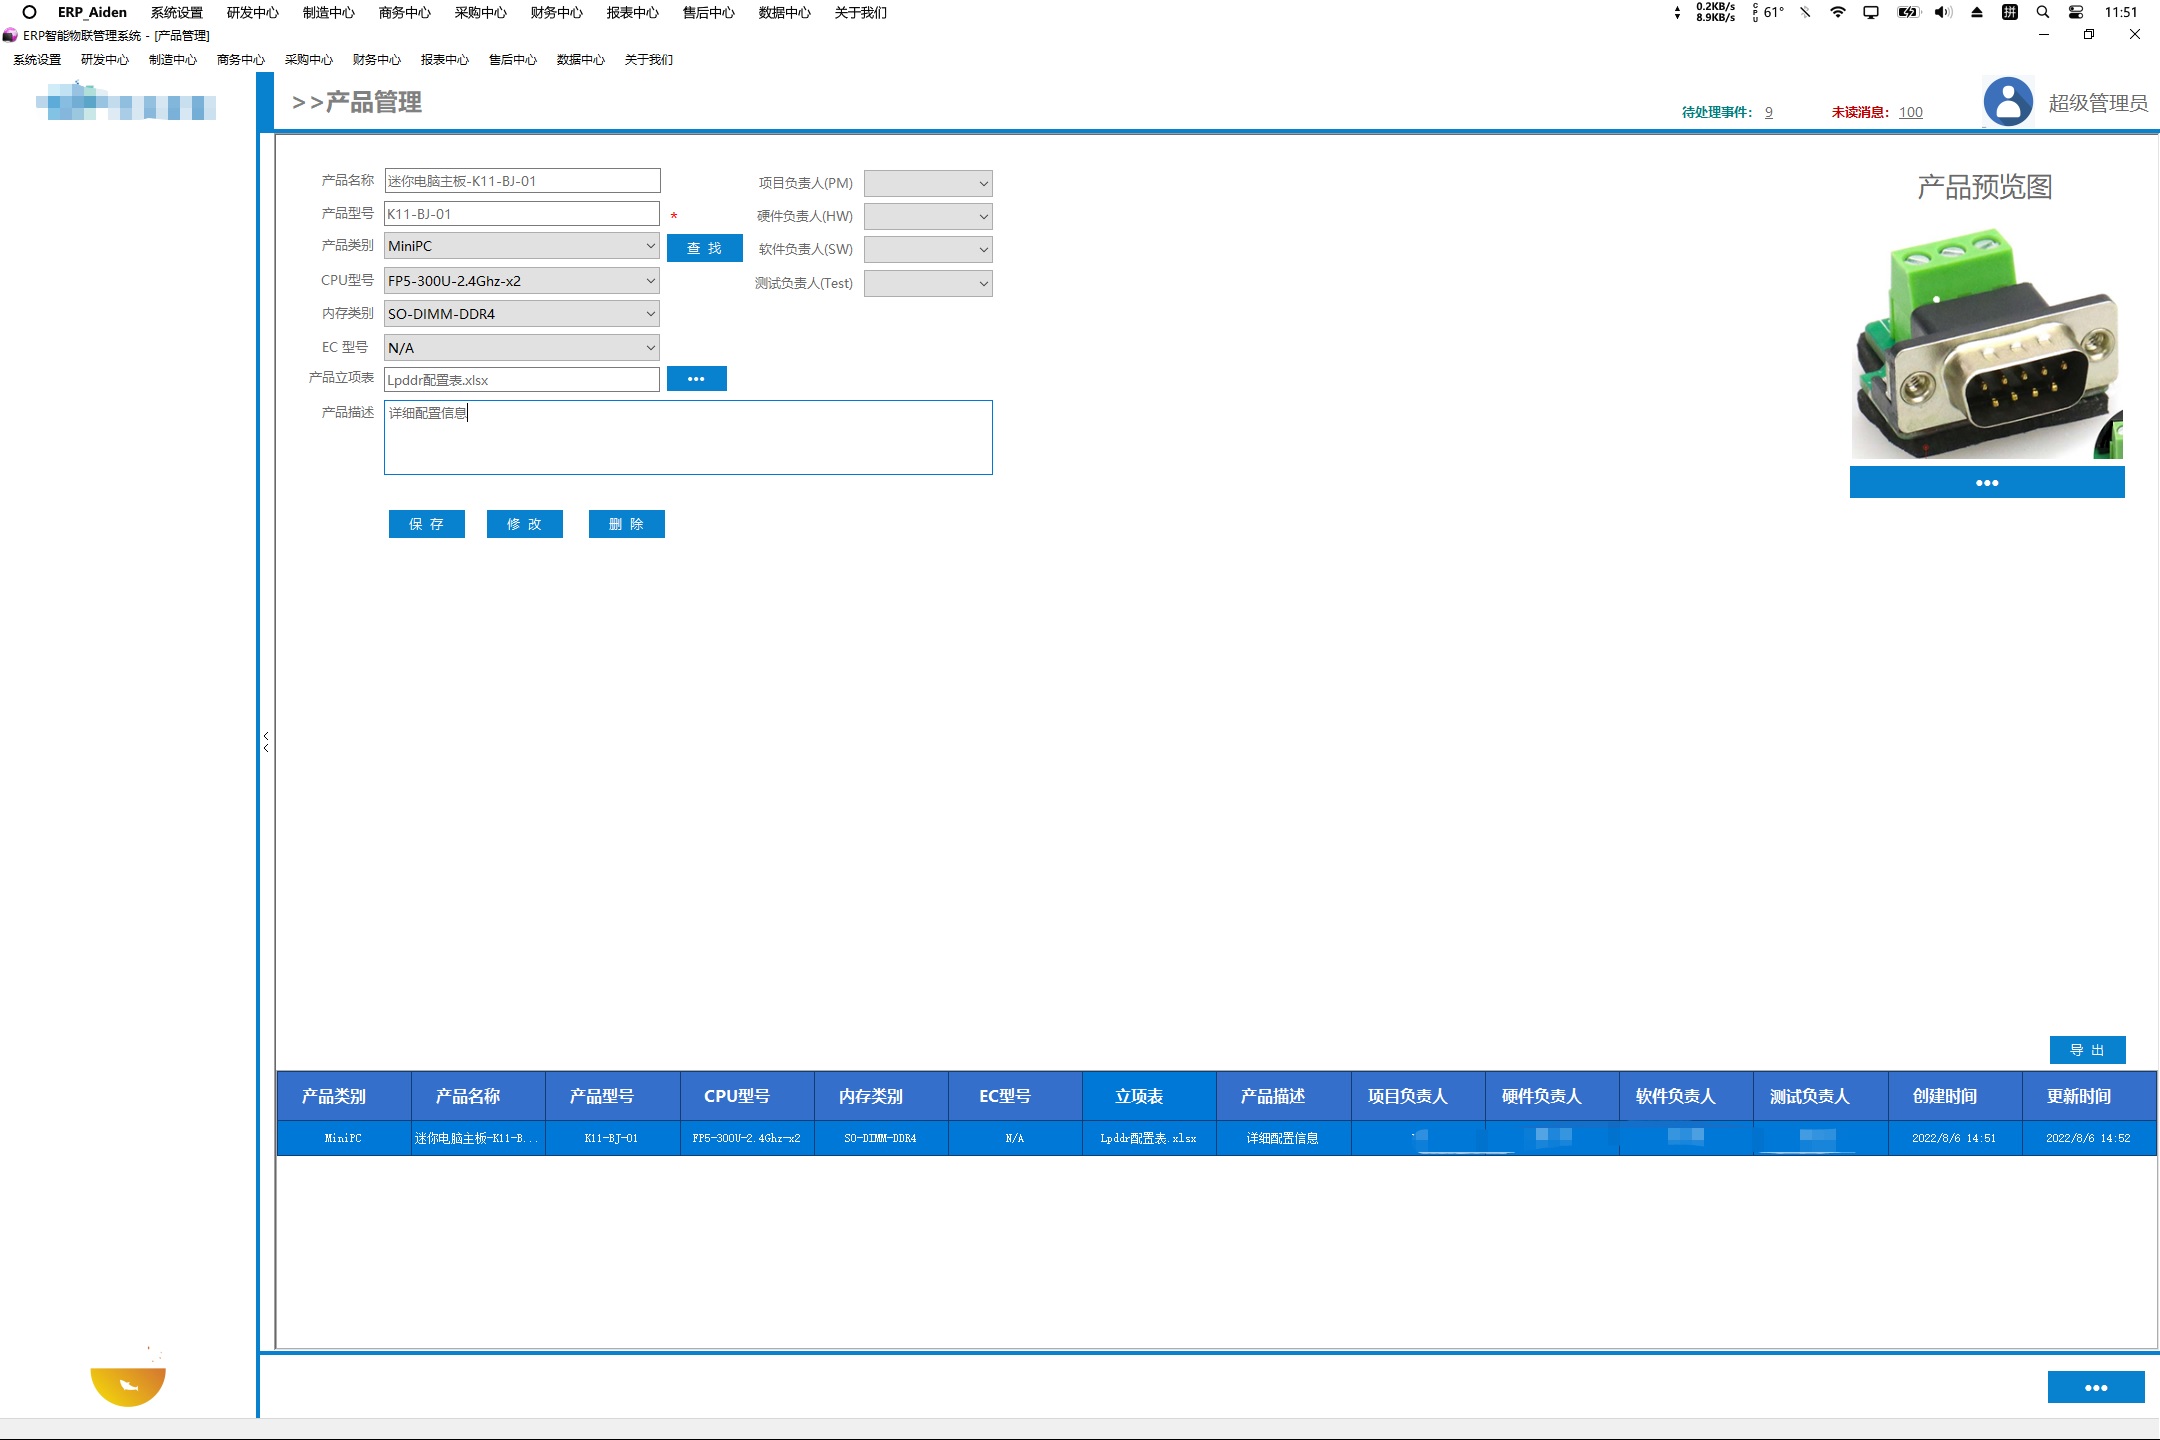Click the Wi-Fi status icon

coord(1837,12)
